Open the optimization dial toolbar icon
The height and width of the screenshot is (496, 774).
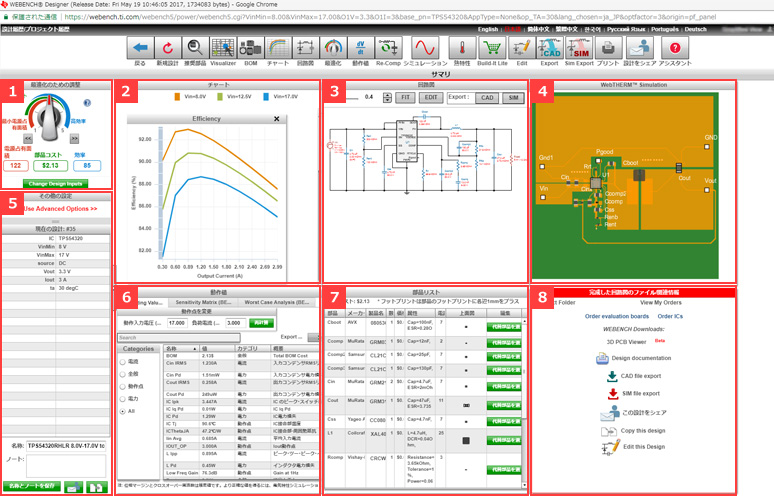333,48
